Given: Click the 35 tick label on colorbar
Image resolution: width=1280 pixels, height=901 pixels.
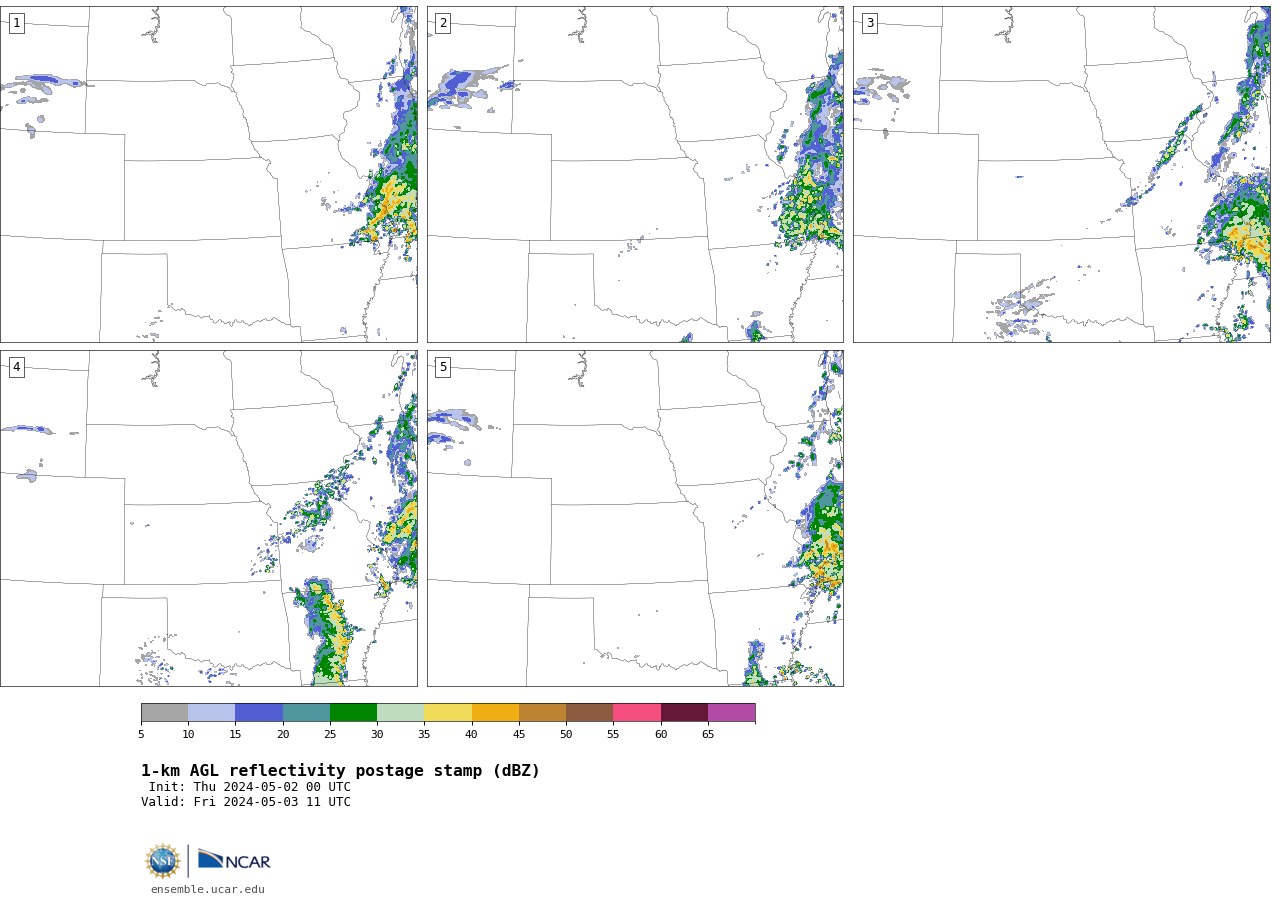Looking at the screenshot, I should point(424,735).
